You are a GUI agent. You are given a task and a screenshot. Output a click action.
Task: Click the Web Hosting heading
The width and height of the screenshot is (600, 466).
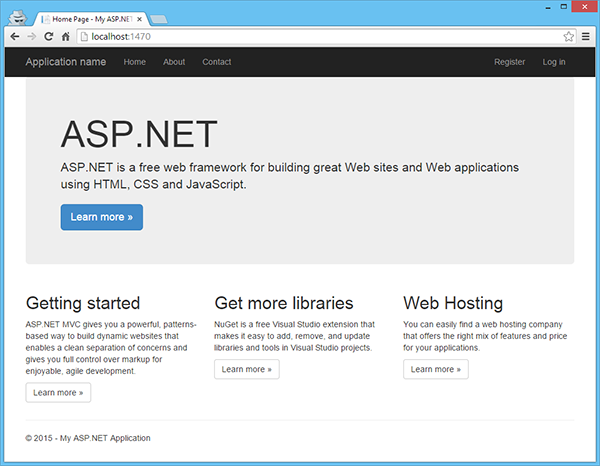(453, 303)
